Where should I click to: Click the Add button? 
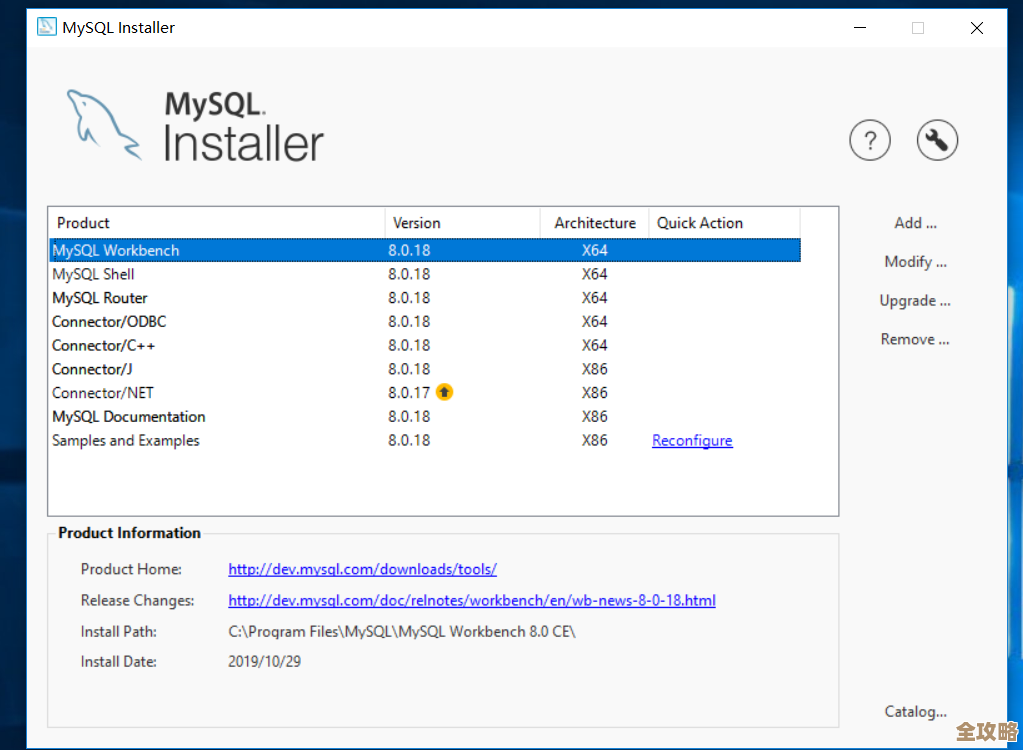coord(914,222)
